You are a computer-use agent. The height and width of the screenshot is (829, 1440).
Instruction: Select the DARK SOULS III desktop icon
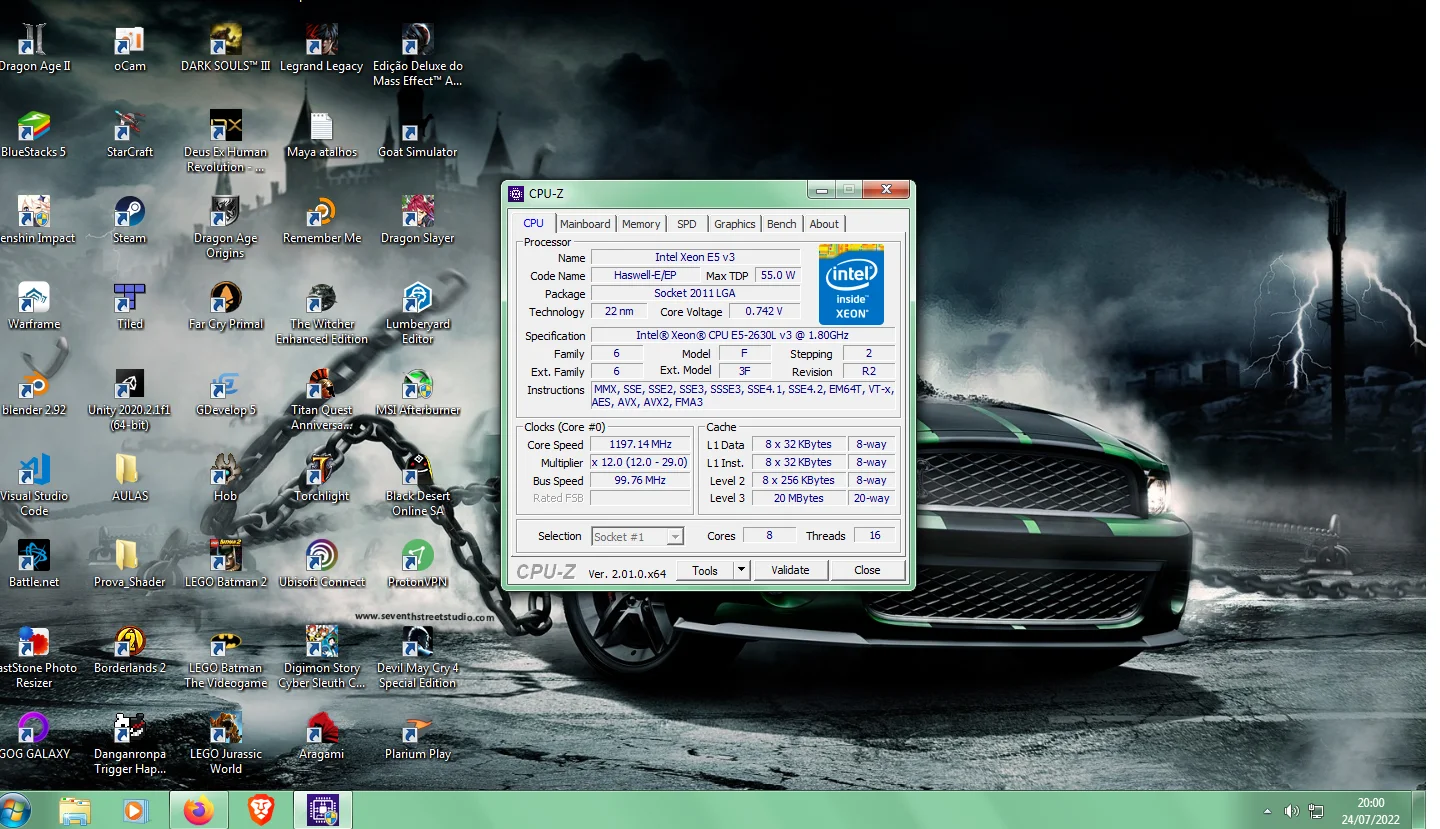pos(226,42)
